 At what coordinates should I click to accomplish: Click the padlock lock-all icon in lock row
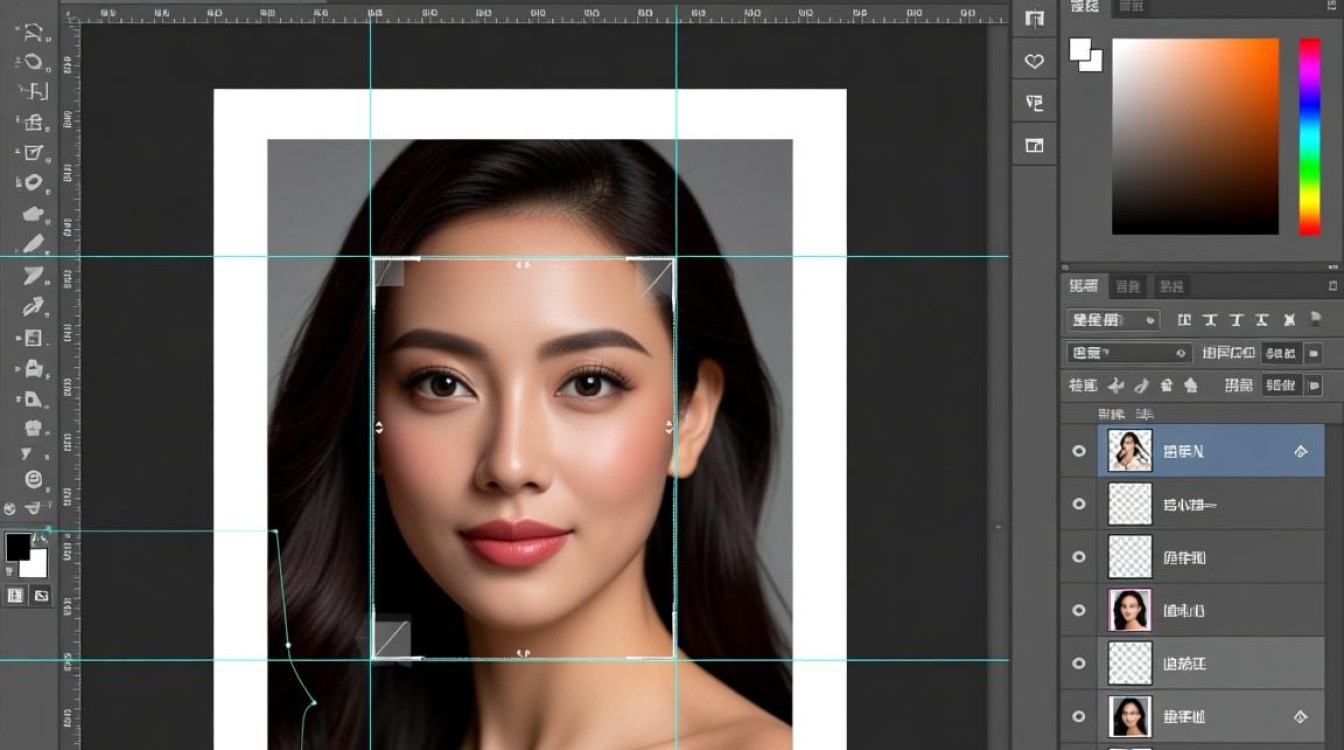[x=1191, y=385]
